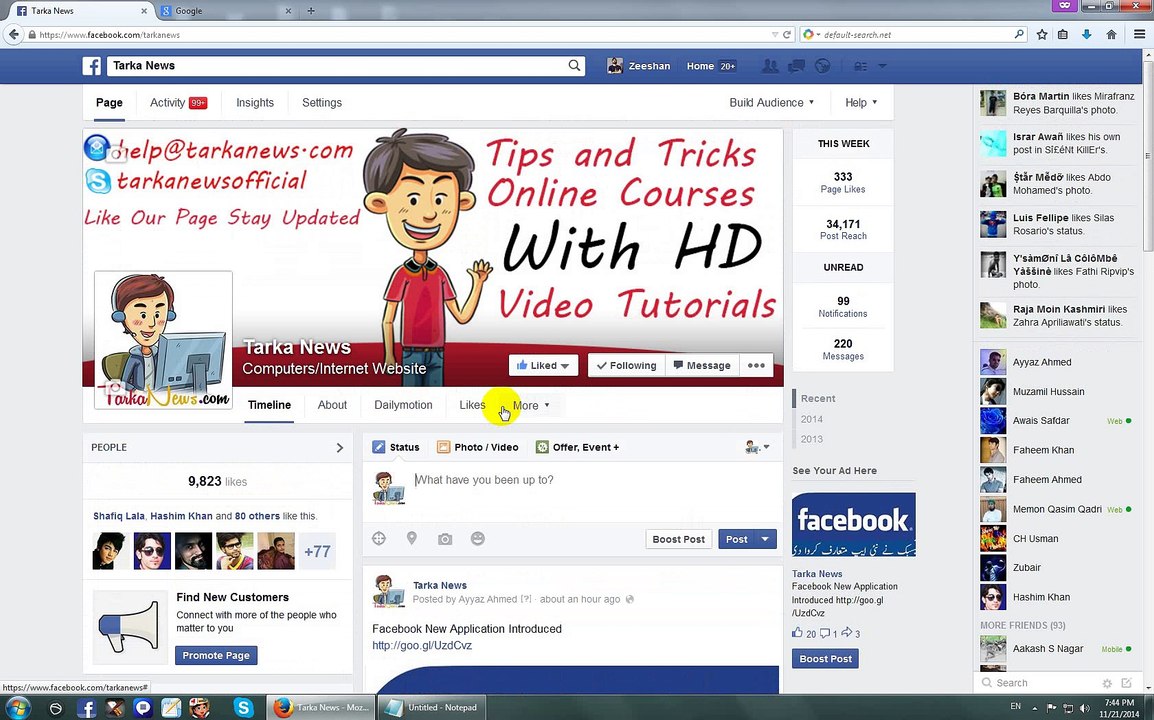Click the target audience crosshair icon in composer

379,539
